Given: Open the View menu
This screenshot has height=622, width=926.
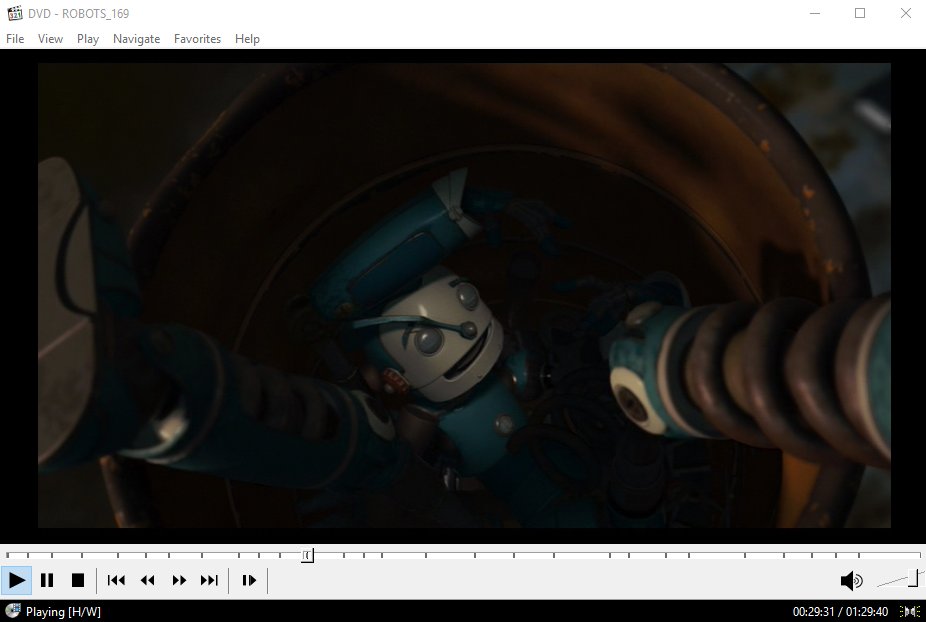Looking at the screenshot, I should (x=50, y=39).
